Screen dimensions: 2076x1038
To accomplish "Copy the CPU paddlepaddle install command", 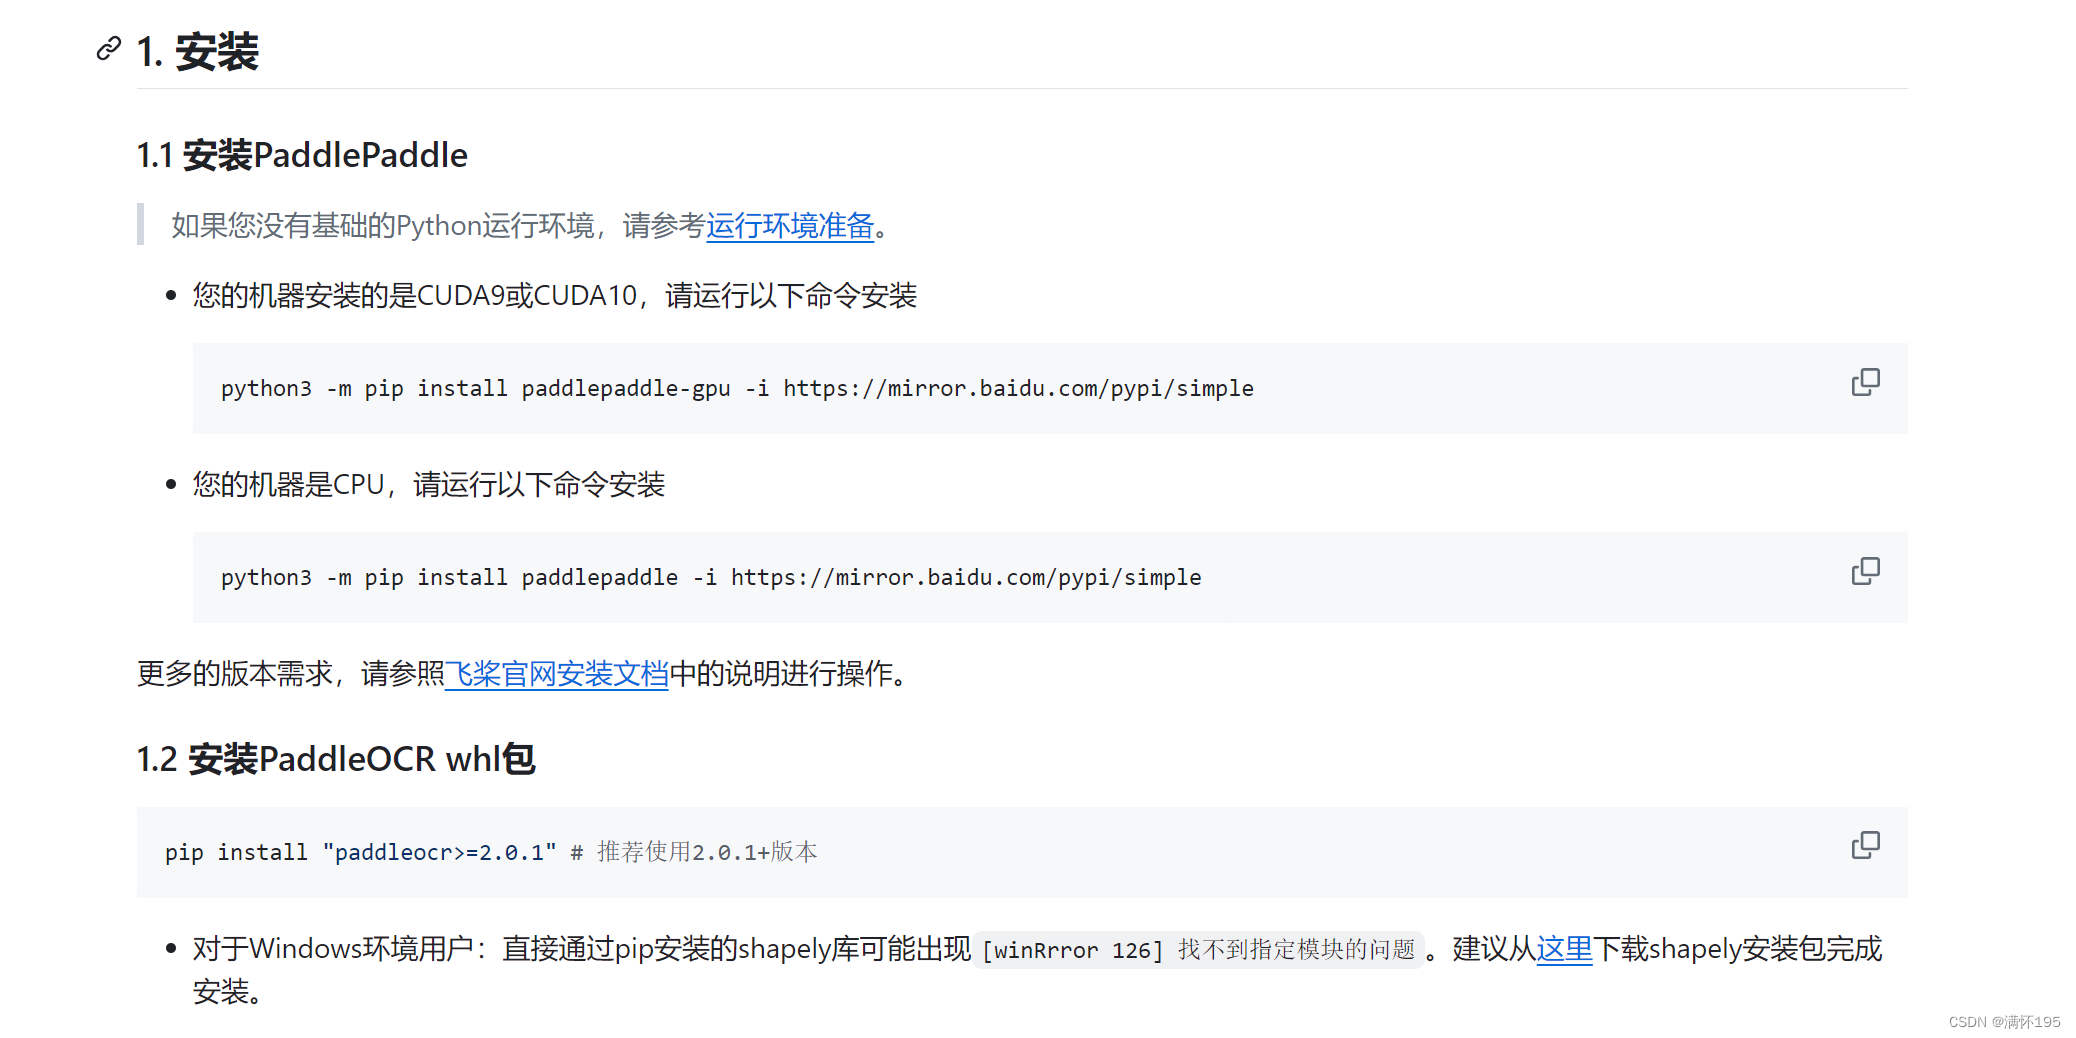I will point(1865,571).
